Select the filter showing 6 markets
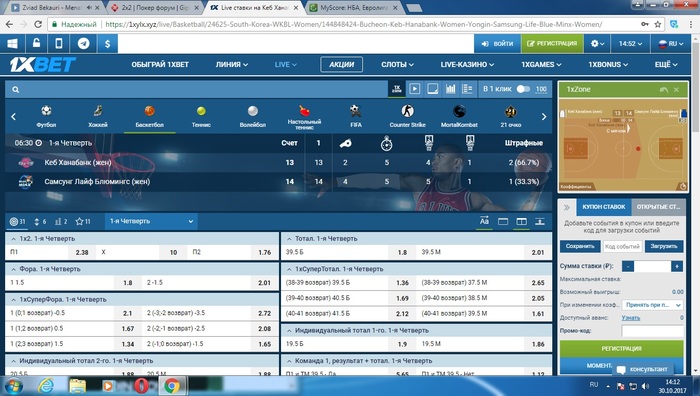 click(x=40, y=221)
